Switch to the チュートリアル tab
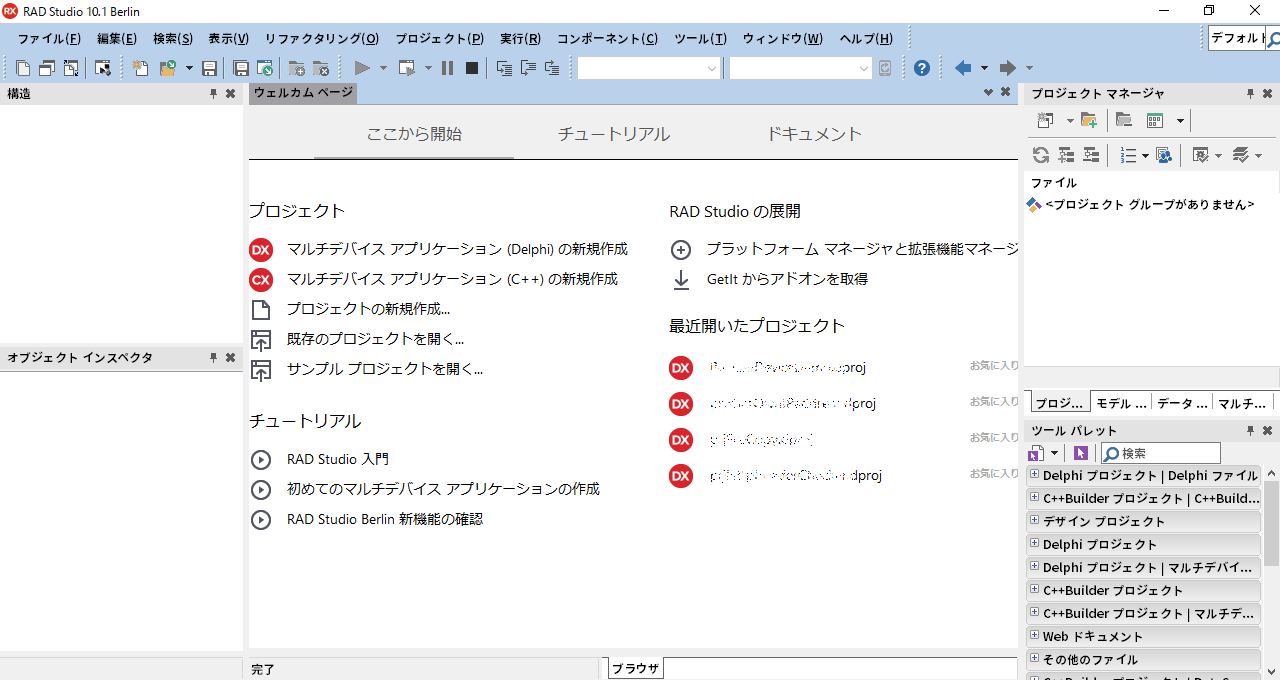This screenshot has width=1280, height=680. pos(612,133)
